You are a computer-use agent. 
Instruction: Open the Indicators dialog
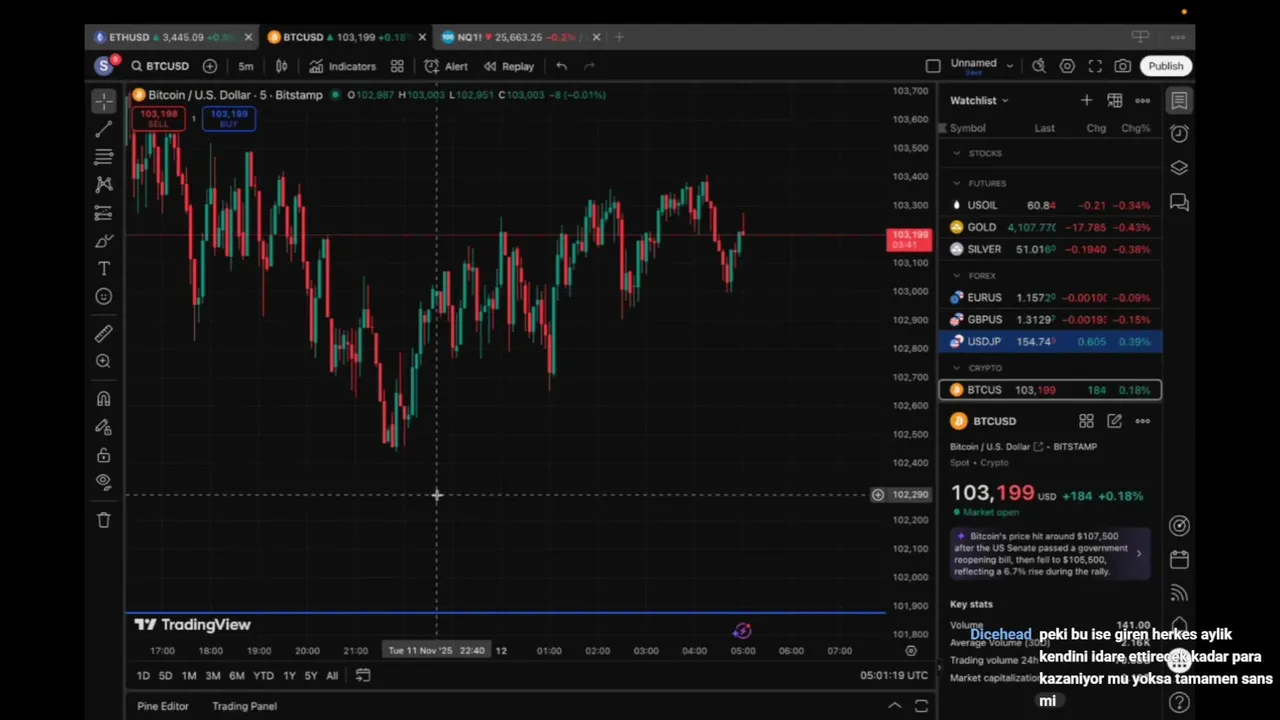click(x=343, y=66)
